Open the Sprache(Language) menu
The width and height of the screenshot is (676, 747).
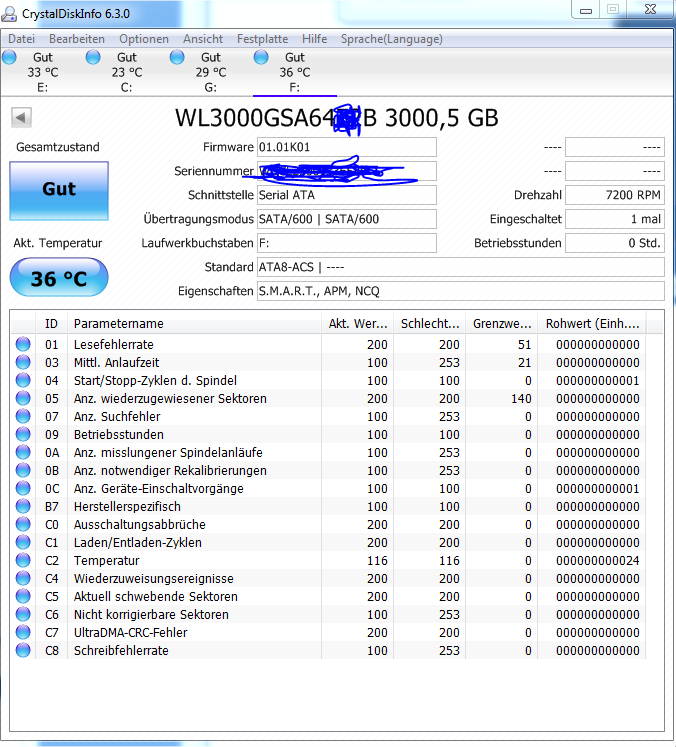[x=392, y=39]
